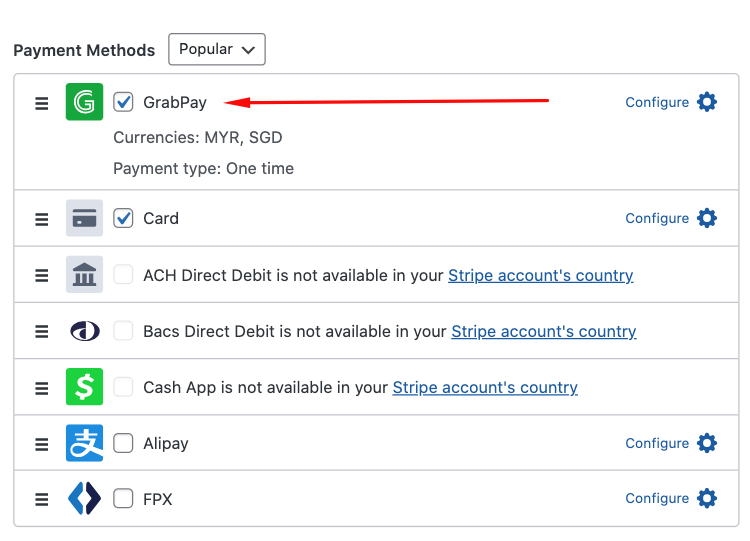Click the Bacs Direct Debit logo
The height and width of the screenshot is (541, 750).
tap(84, 331)
